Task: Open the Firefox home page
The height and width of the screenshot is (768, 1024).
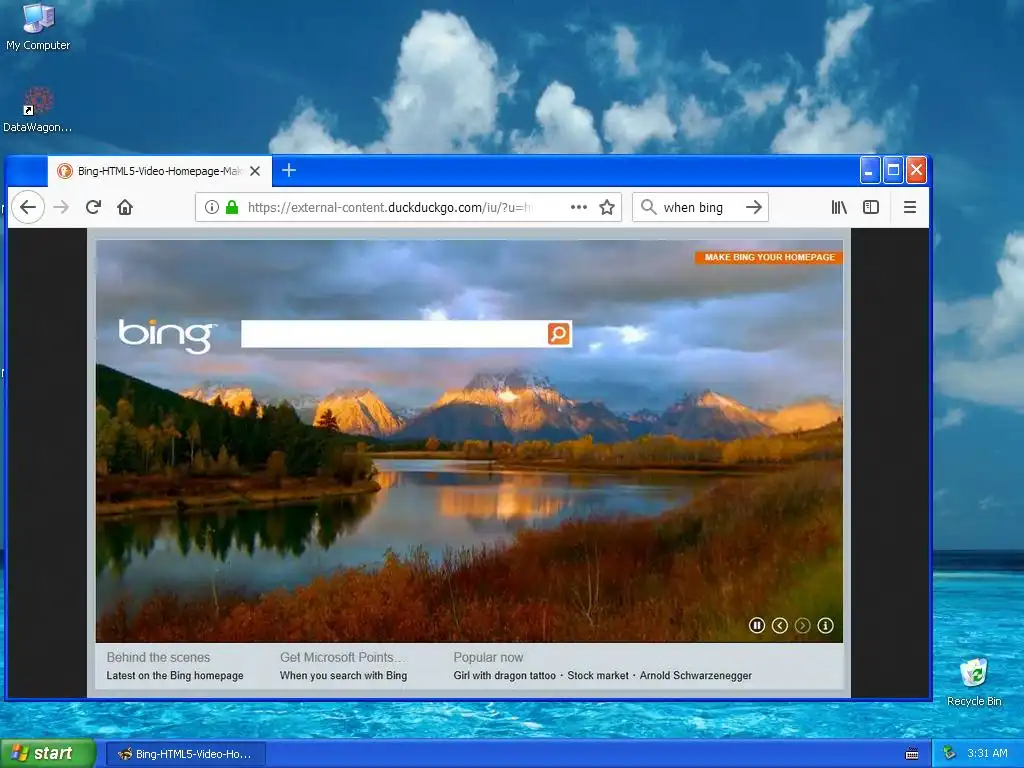Action: pos(125,208)
